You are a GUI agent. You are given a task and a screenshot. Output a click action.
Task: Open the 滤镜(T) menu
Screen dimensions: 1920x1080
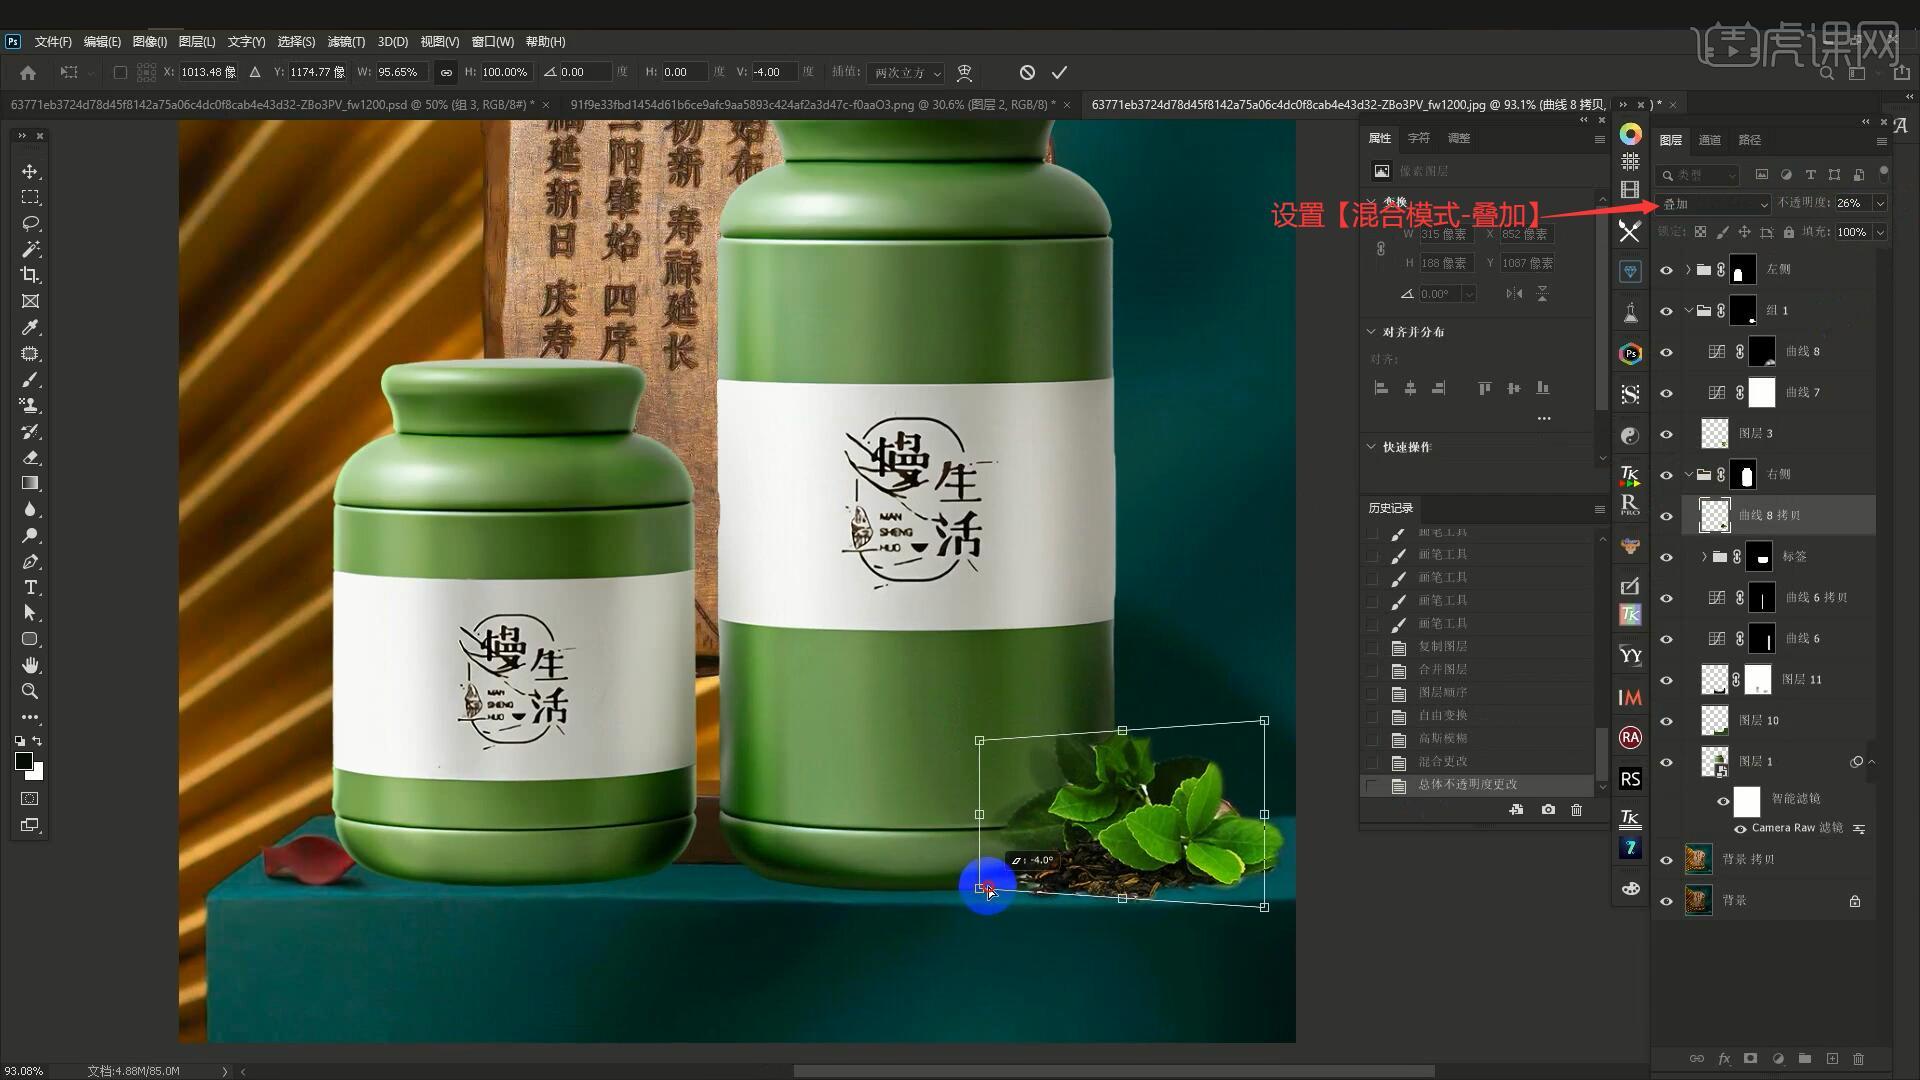346,42
